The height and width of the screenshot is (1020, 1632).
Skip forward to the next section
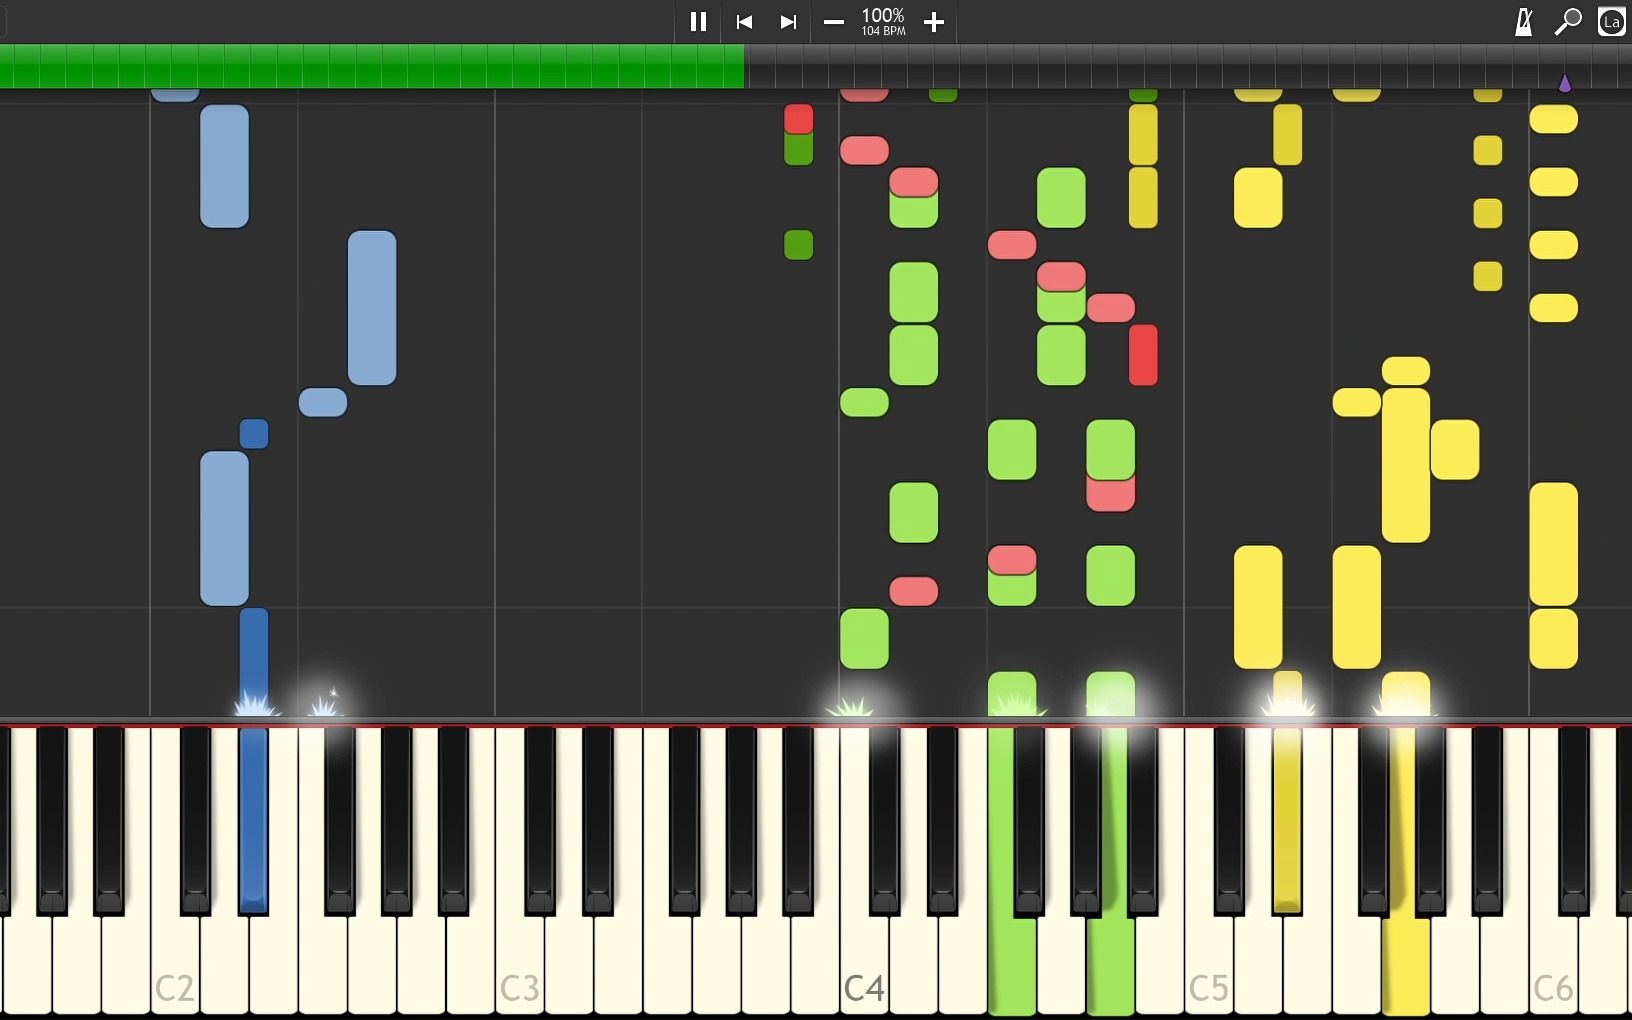[788, 21]
